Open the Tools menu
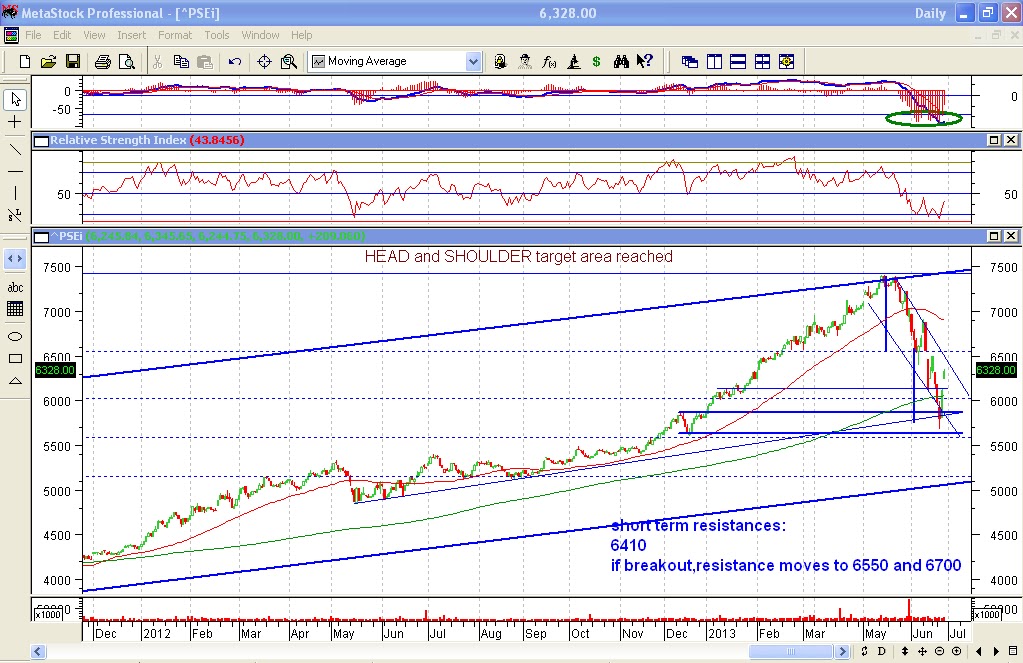Screen dimensions: 1023x663 pyautogui.click(x=216, y=34)
